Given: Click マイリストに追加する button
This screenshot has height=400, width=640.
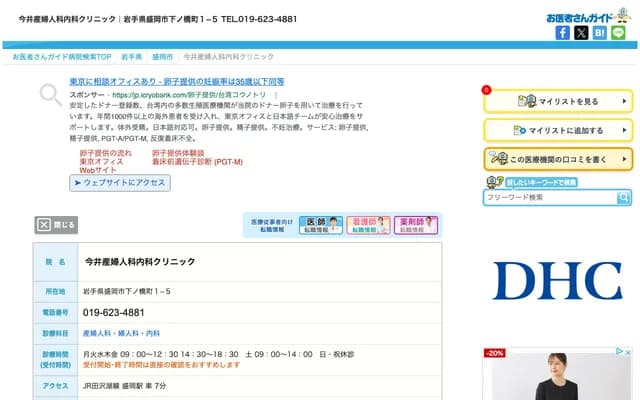Looking at the screenshot, I should [558, 130].
